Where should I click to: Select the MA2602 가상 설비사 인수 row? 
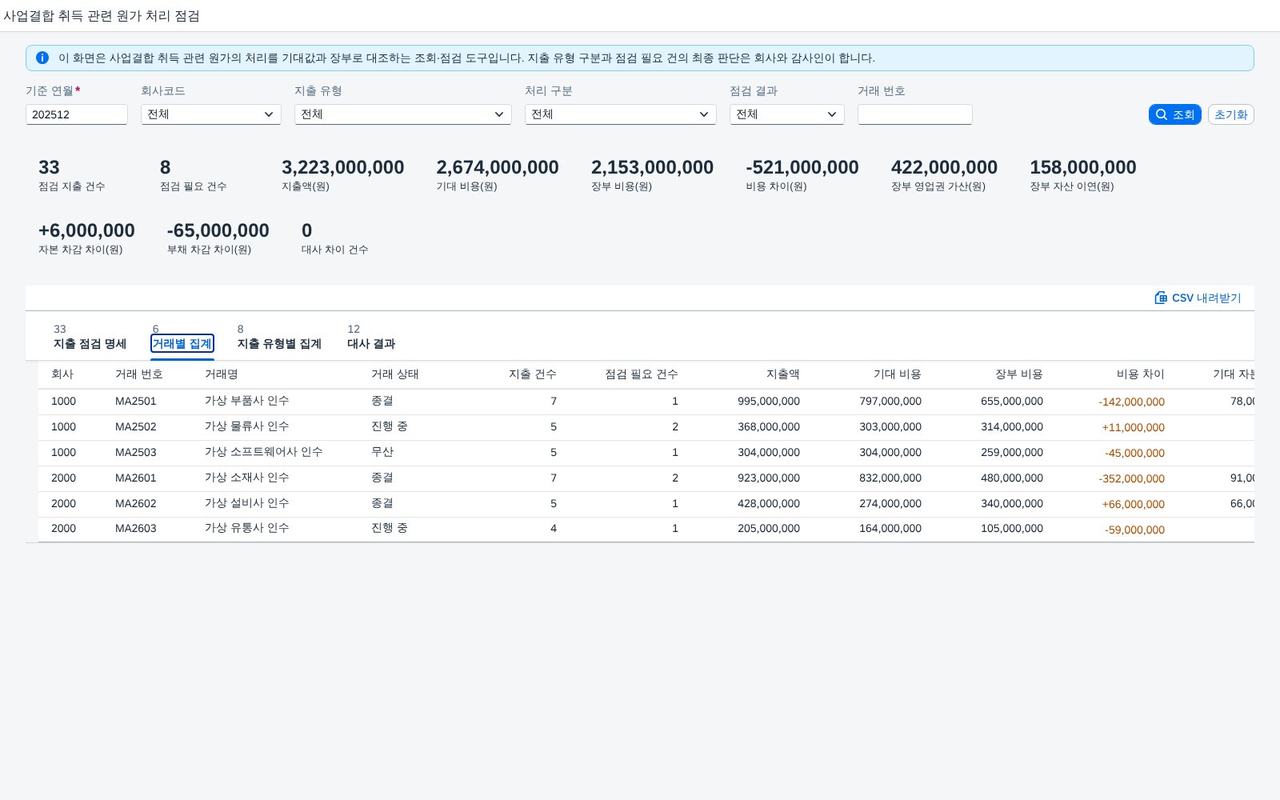646,503
